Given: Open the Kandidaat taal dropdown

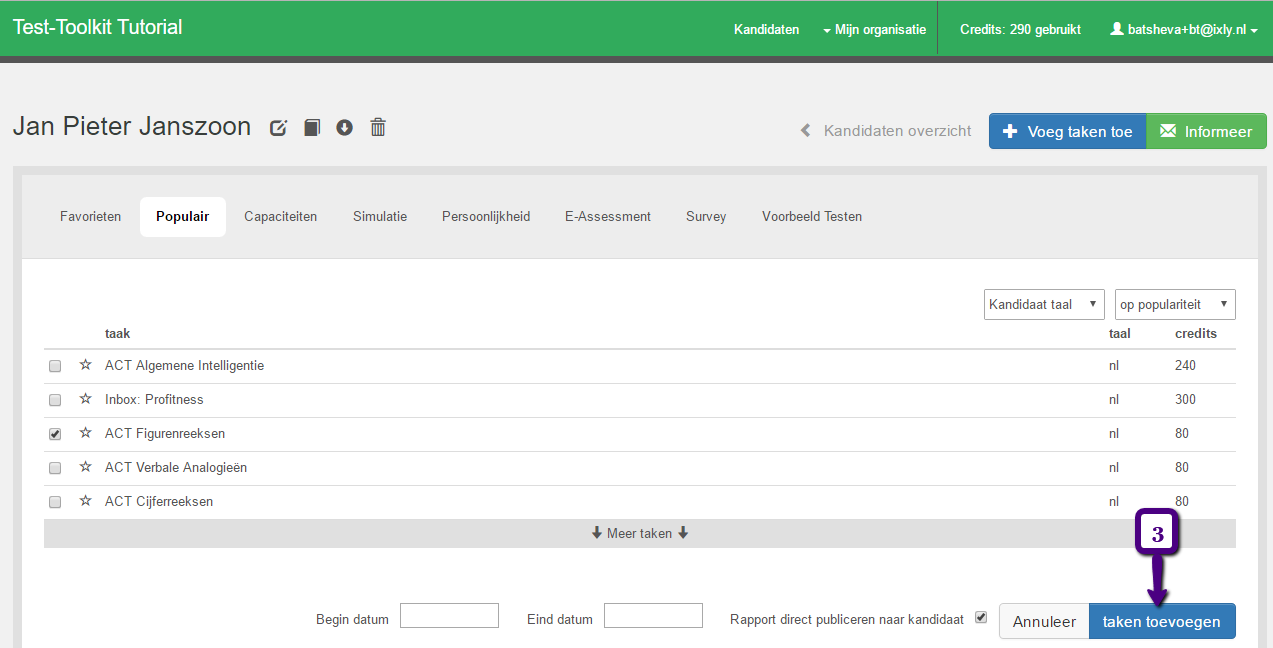Looking at the screenshot, I should pos(1044,304).
